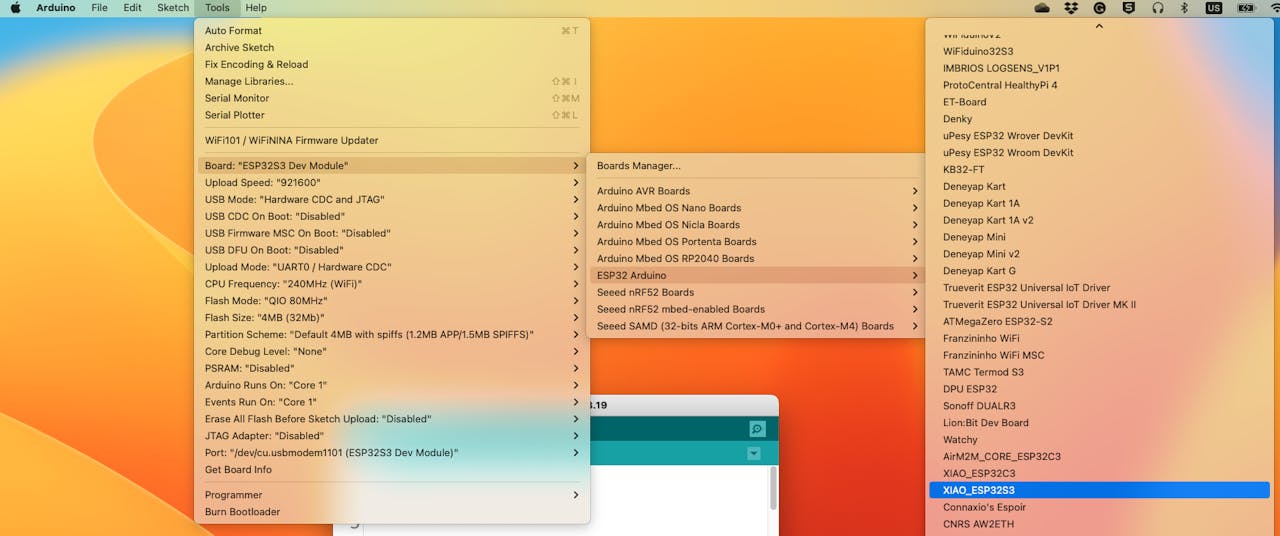Screen dimensions: 1280x536
Task: Expand the Partition Scheme submenu
Action: tap(392, 335)
